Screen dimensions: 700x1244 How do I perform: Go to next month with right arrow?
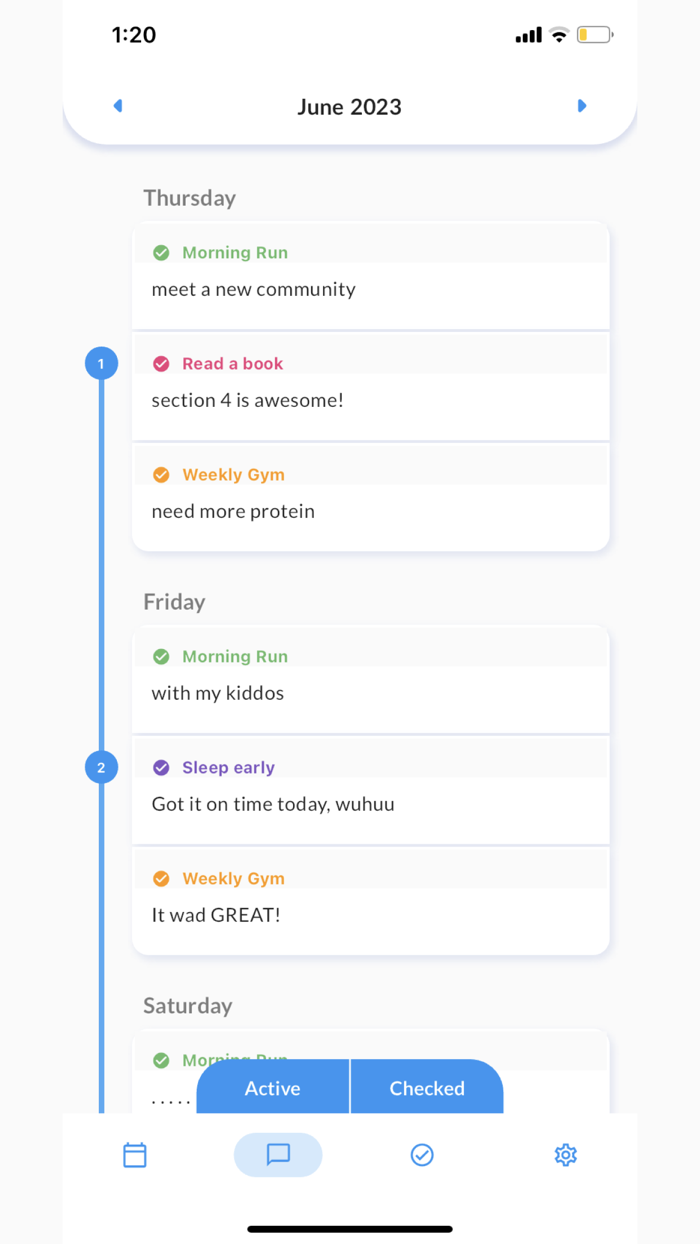(x=582, y=106)
